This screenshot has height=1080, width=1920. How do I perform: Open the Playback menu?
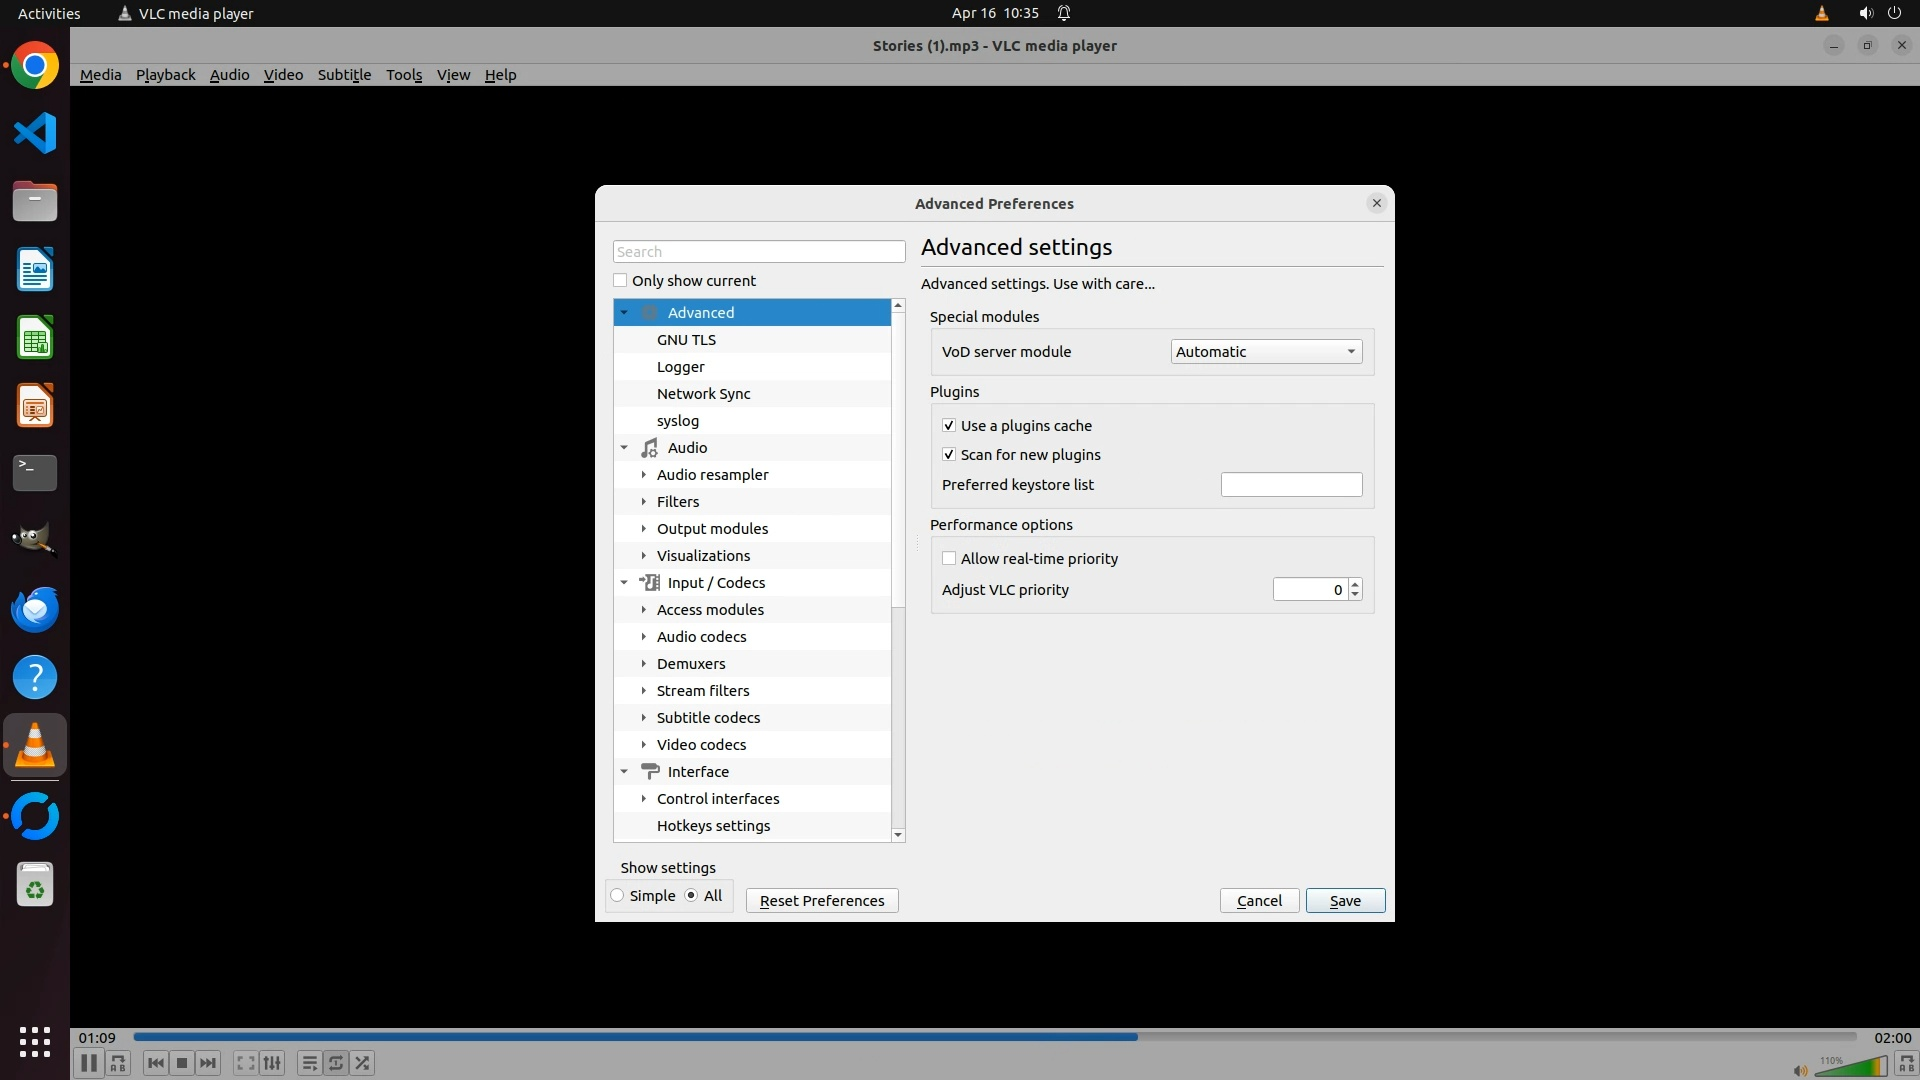pos(165,75)
